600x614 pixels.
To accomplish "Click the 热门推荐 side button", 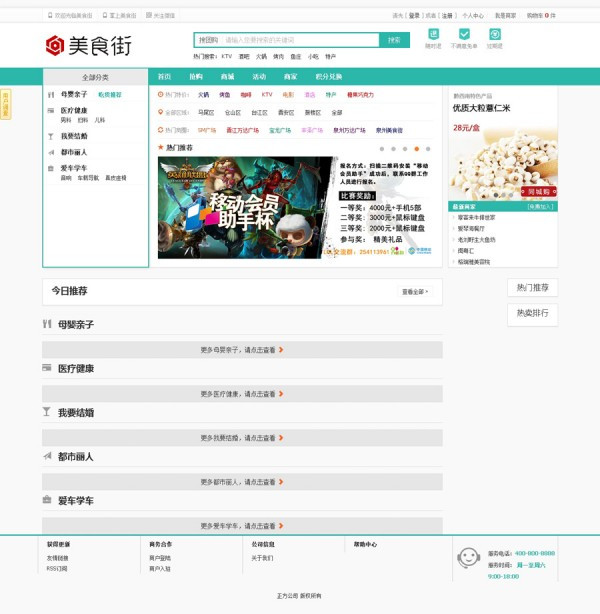I will 532,288.
